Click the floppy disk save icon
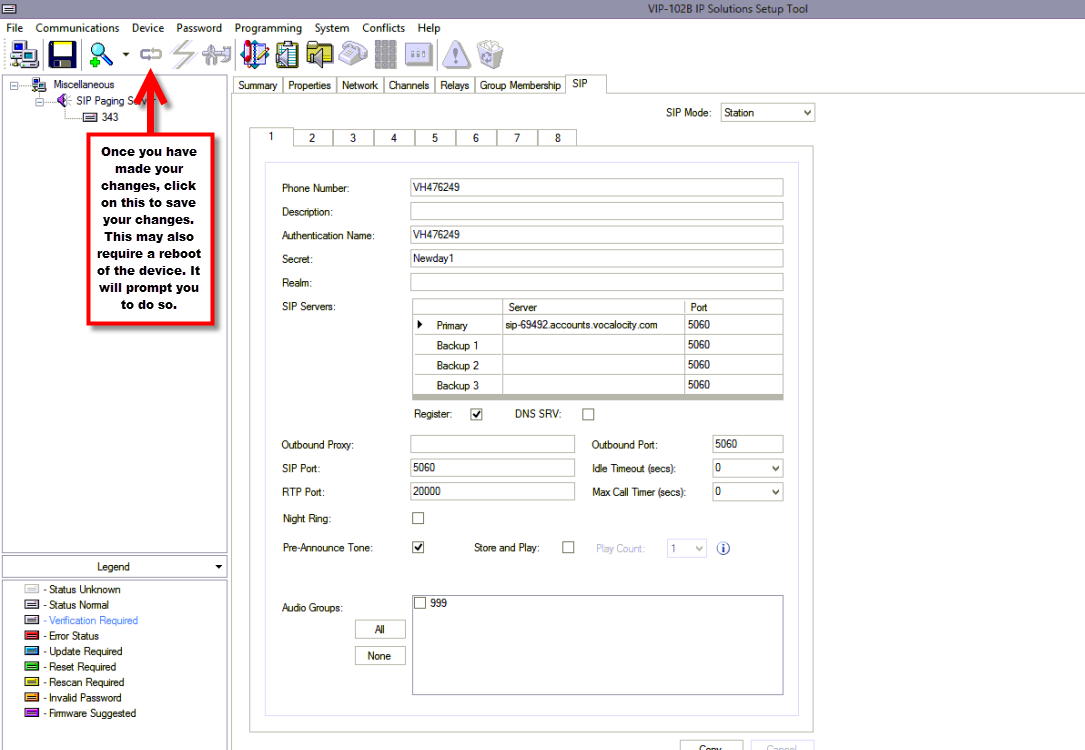Image resolution: width=1085 pixels, height=750 pixels. click(x=64, y=54)
